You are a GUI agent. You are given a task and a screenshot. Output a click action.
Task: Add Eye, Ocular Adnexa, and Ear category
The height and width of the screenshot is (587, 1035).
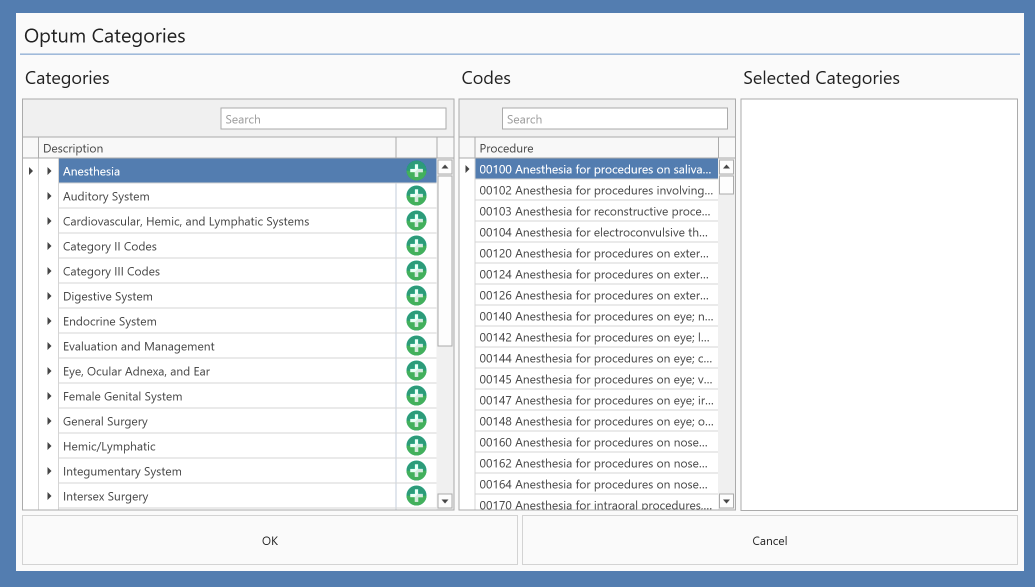click(x=417, y=371)
